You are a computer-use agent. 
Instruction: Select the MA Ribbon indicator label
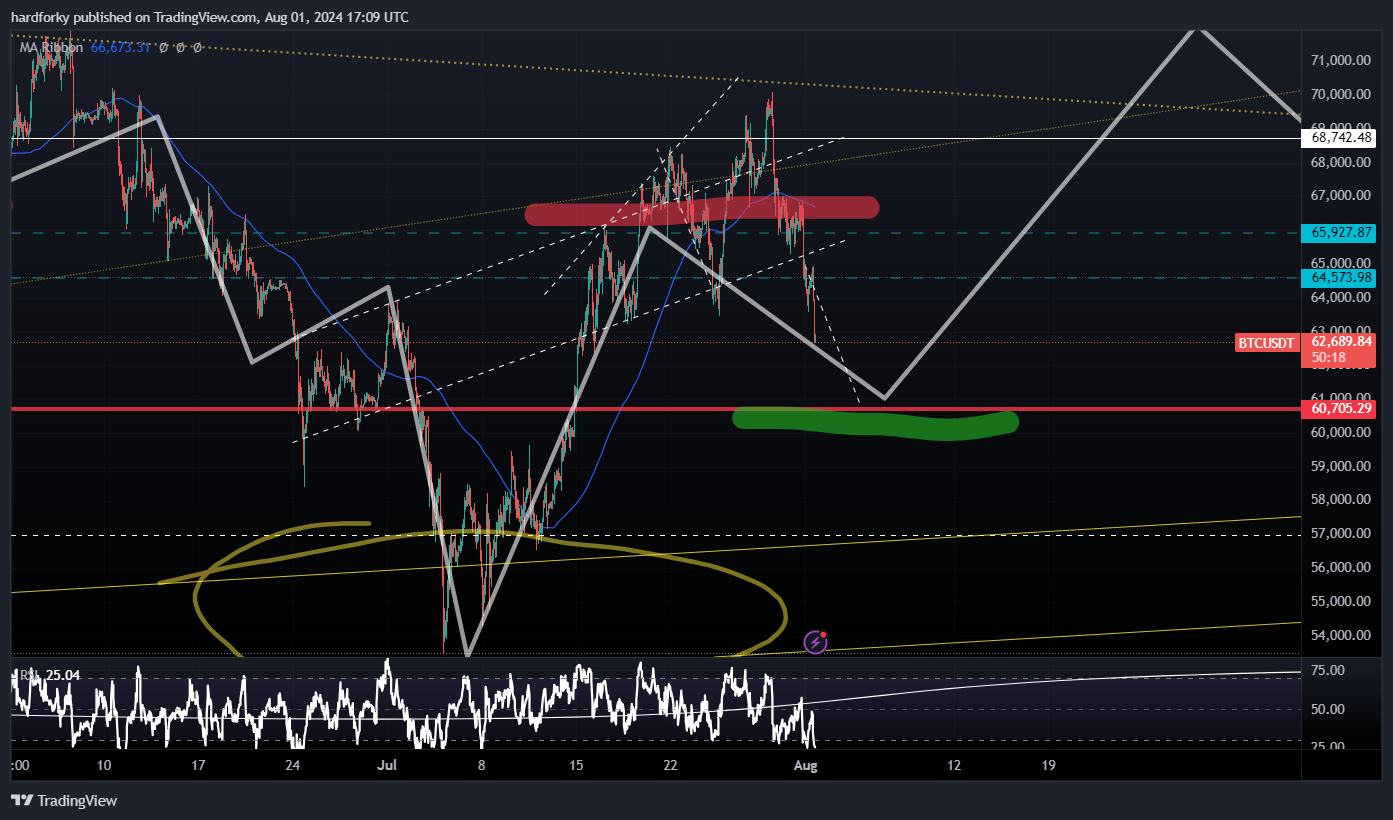(49, 47)
